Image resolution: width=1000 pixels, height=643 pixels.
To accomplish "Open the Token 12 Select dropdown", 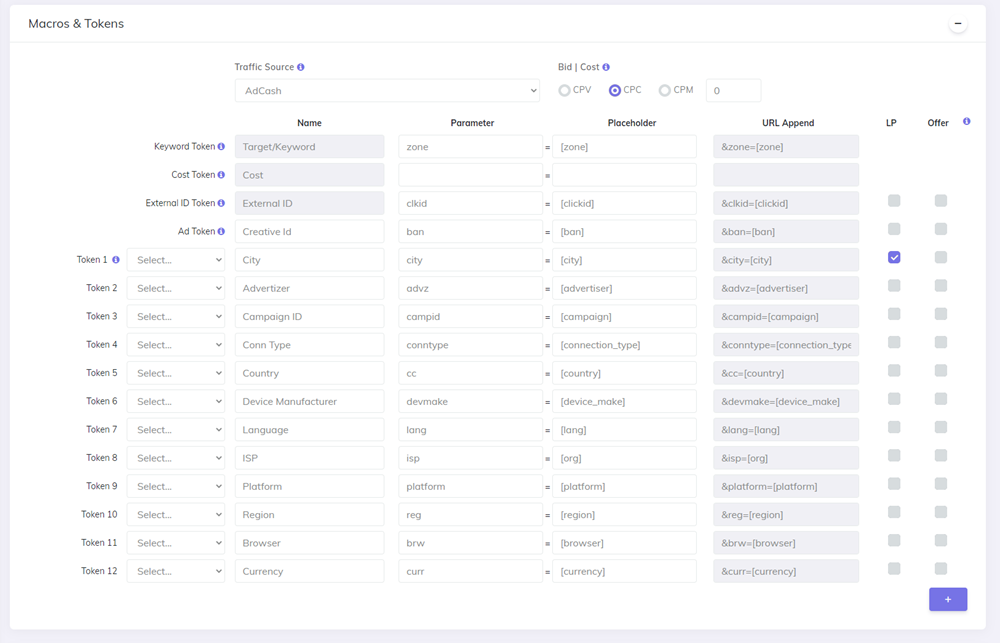I will (x=176, y=570).
